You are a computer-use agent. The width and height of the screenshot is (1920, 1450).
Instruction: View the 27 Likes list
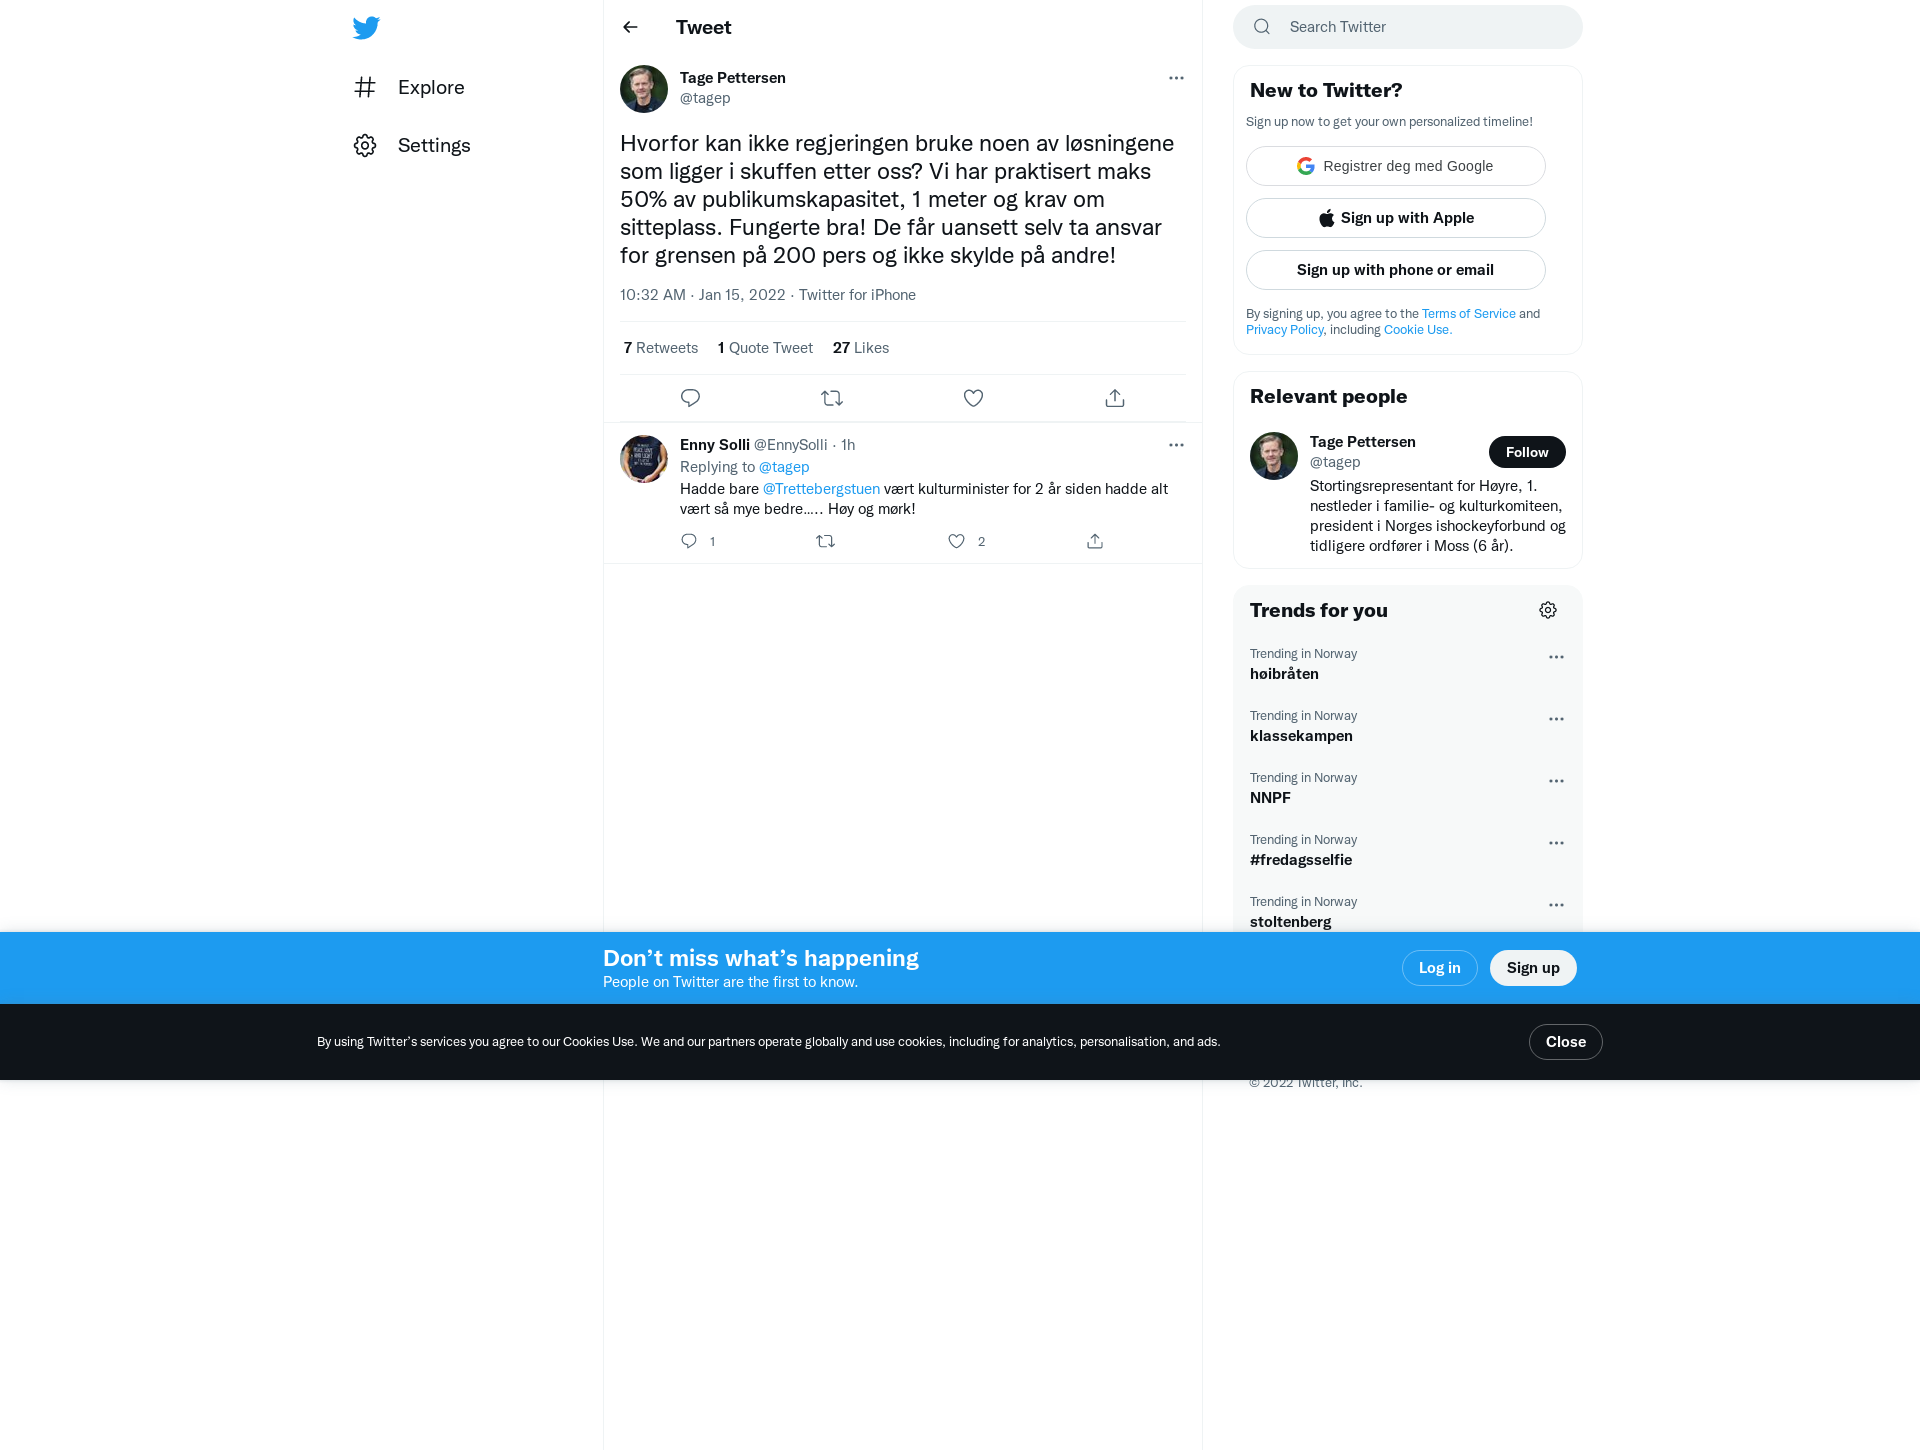click(x=861, y=348)
